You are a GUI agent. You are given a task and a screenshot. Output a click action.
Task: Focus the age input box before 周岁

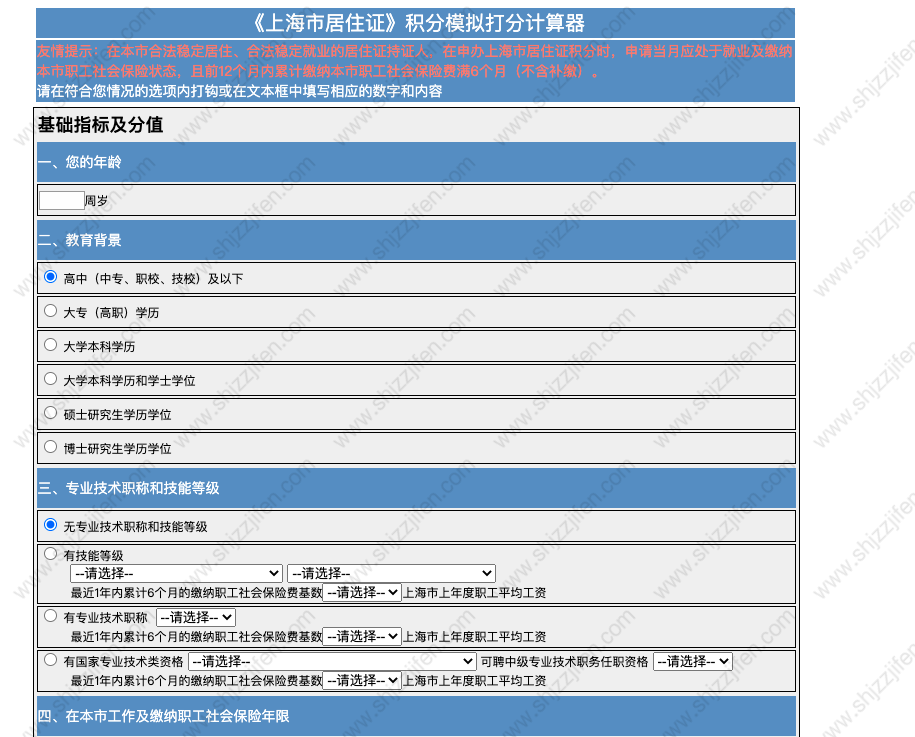pos(62,201)
